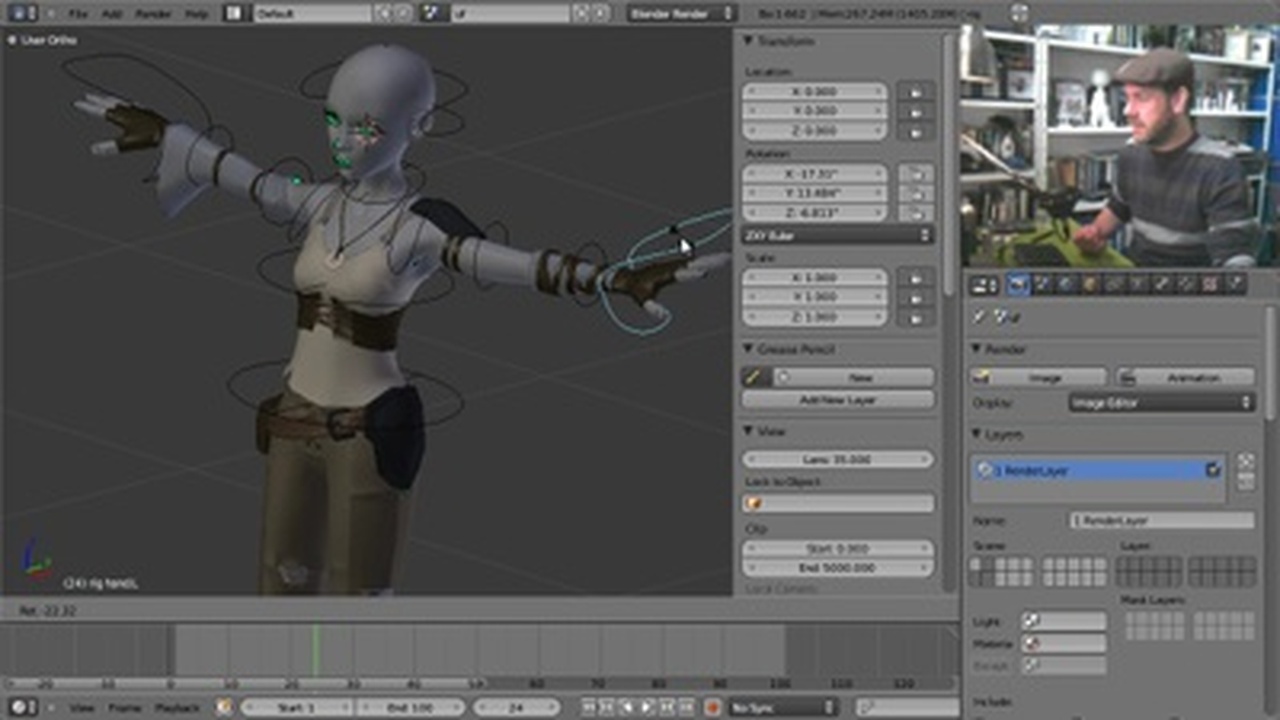
Task: Click the Render Image button
Action: [1037, 377]
